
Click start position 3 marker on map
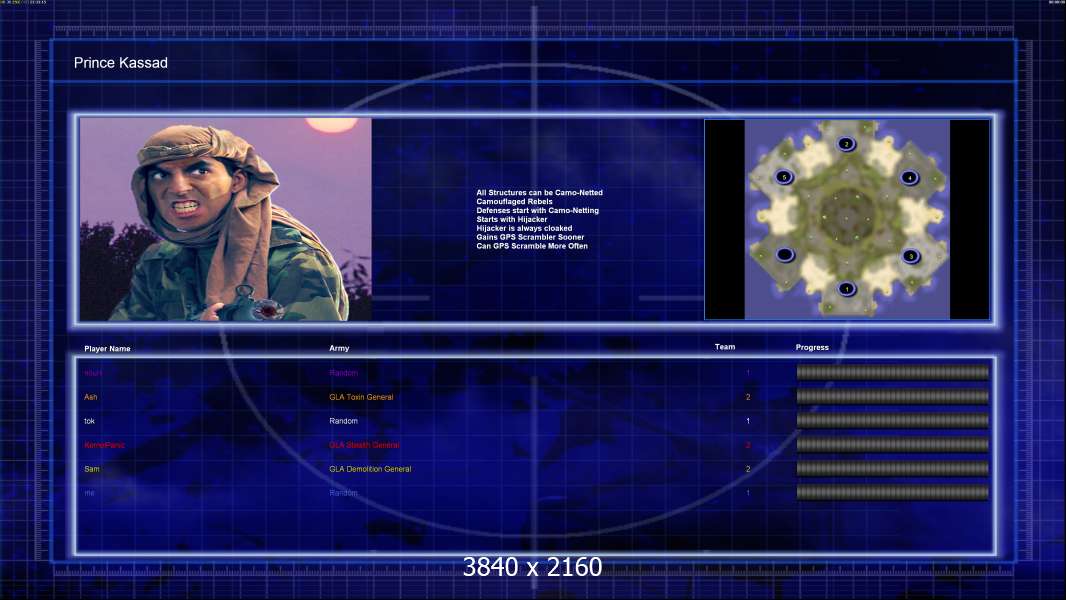[910, 256]
